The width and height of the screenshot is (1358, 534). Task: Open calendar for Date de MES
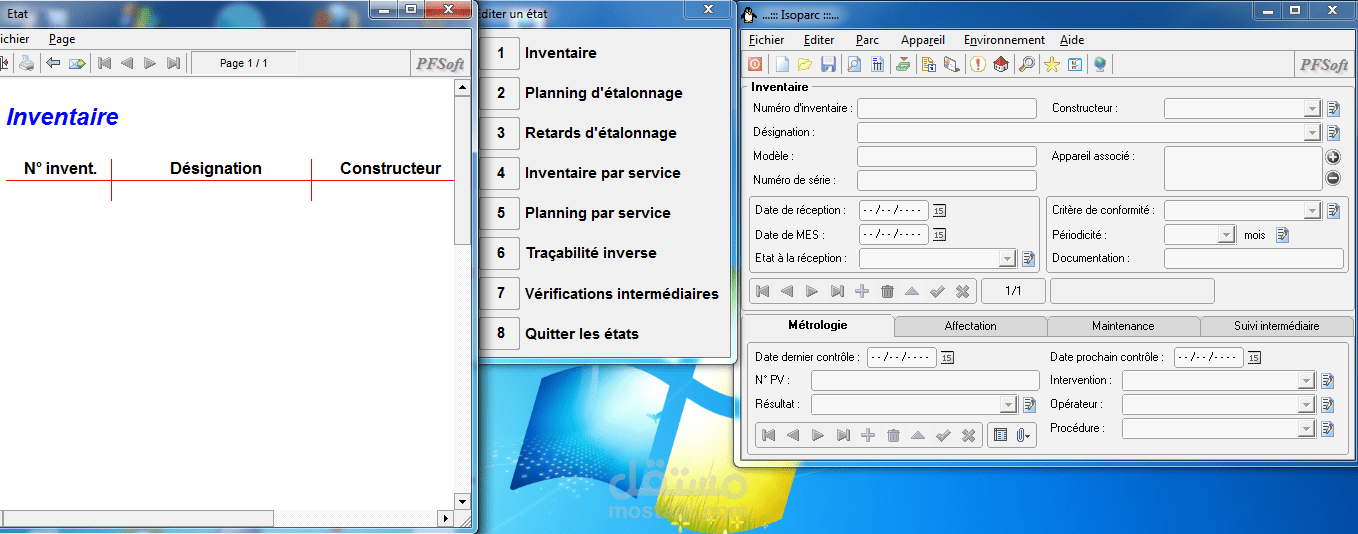click(939, 235)
